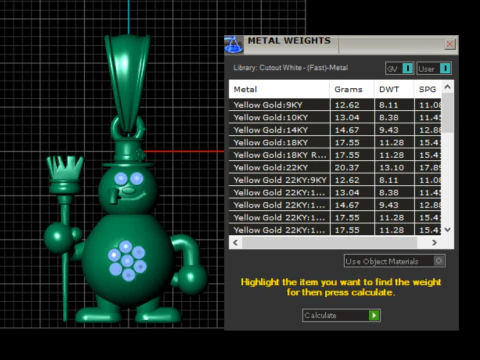This screenshot has width=480, height=360.
Task: Select the Yellow Gold:22KY row
Action: tap(335, 168)
